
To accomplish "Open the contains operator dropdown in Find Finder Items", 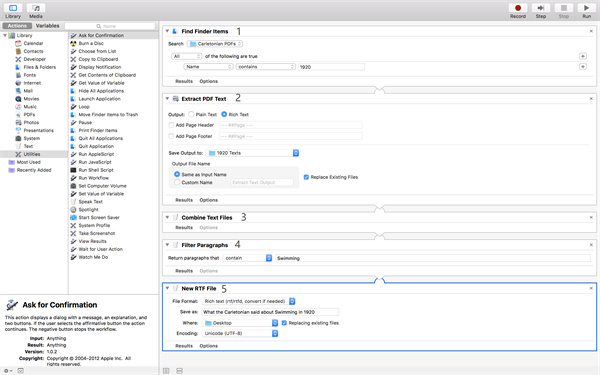I will coord(266,67).
